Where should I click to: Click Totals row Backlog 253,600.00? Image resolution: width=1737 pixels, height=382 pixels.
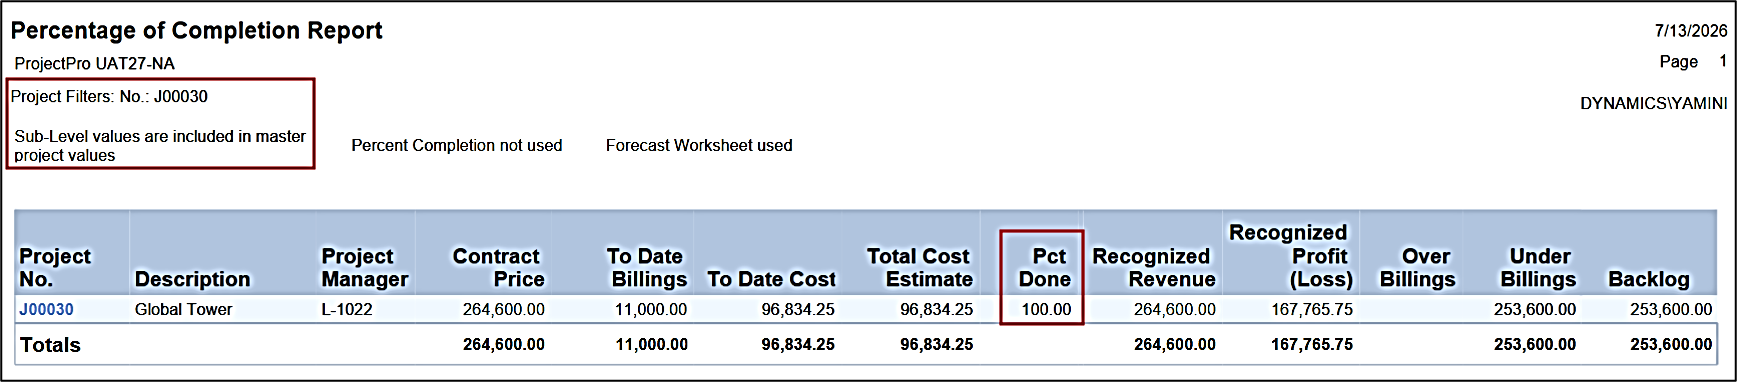click(x=1671, y=345)
